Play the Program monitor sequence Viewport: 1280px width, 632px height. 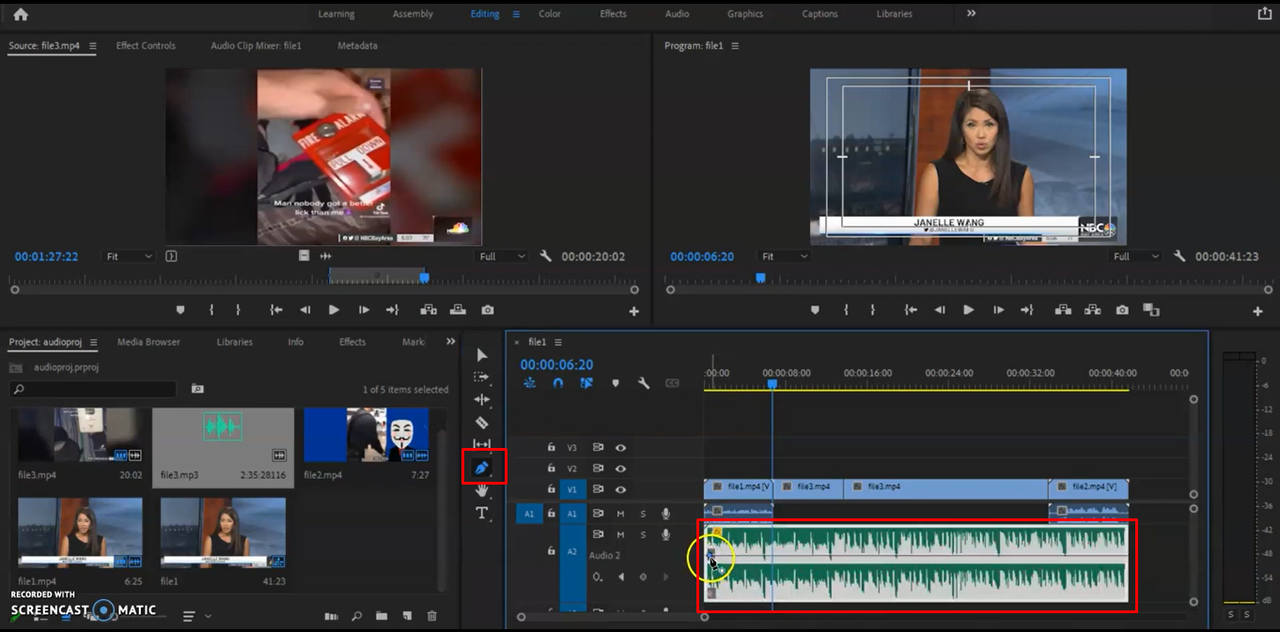tap(968, 310)
